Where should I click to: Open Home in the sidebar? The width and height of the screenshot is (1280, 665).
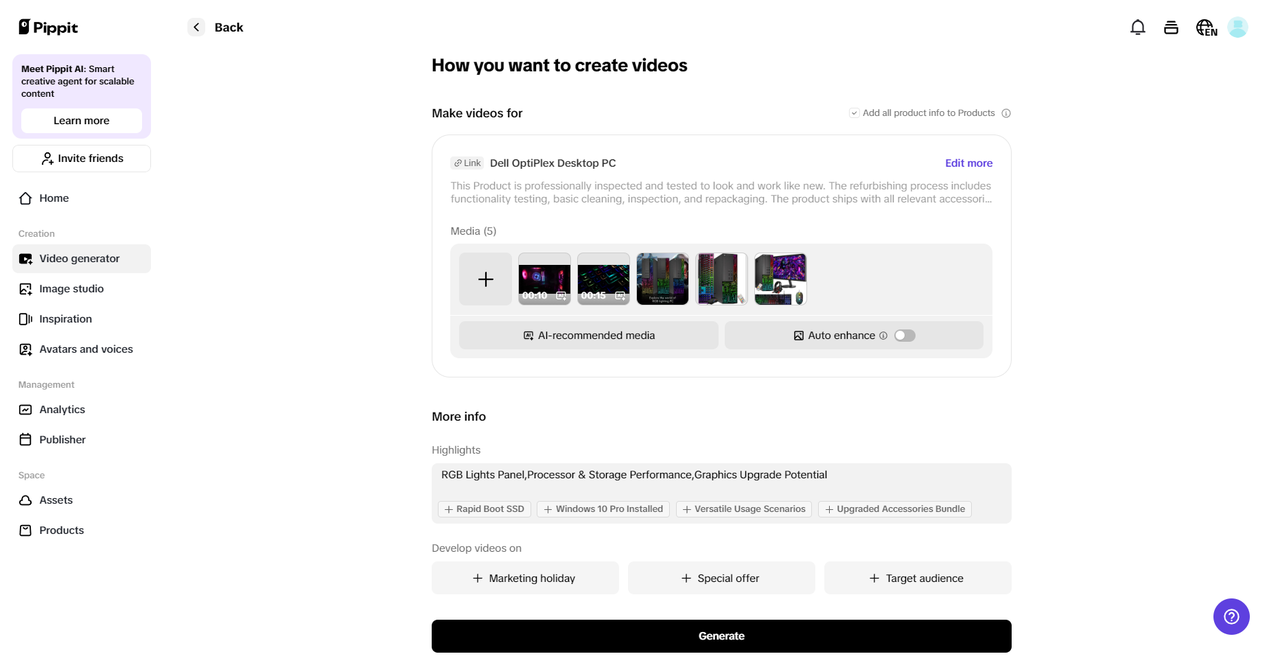82,198
